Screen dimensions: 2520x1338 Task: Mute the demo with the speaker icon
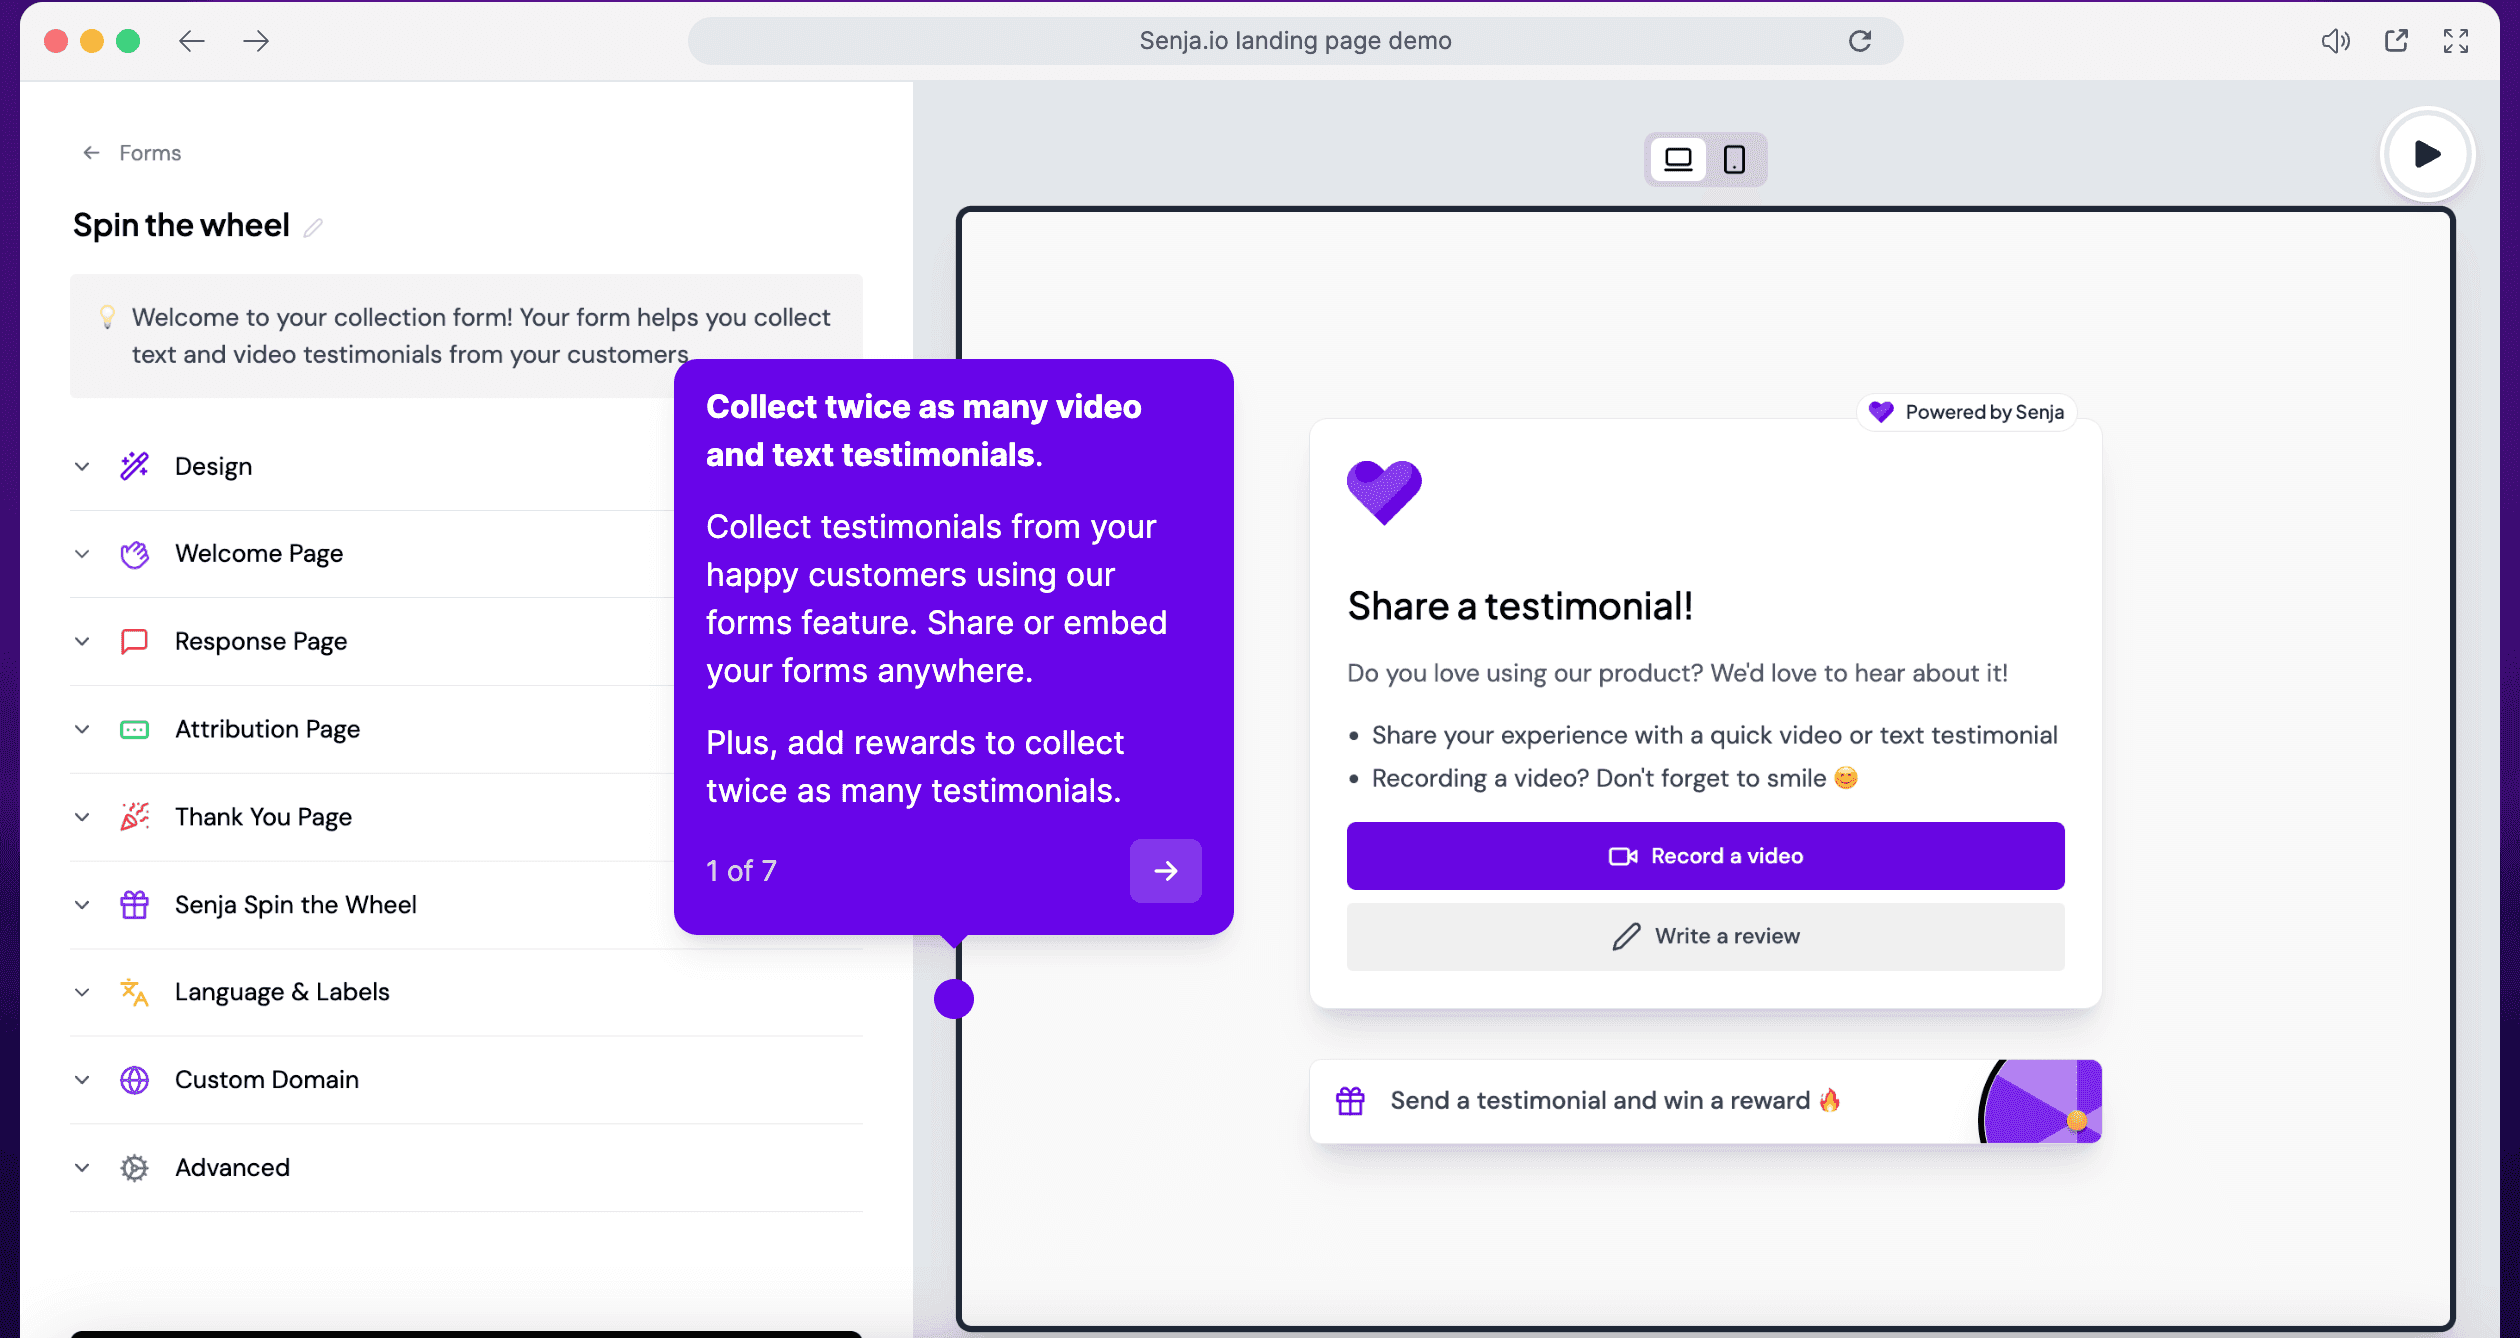pos(2335,41)
